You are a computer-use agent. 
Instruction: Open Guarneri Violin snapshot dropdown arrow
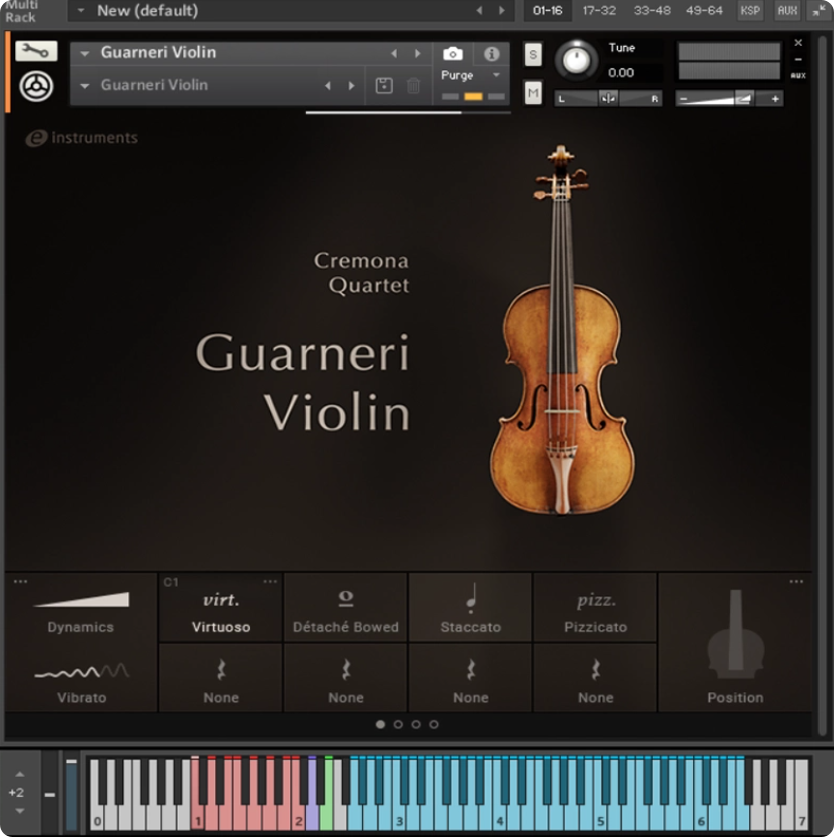coord(84,85)
